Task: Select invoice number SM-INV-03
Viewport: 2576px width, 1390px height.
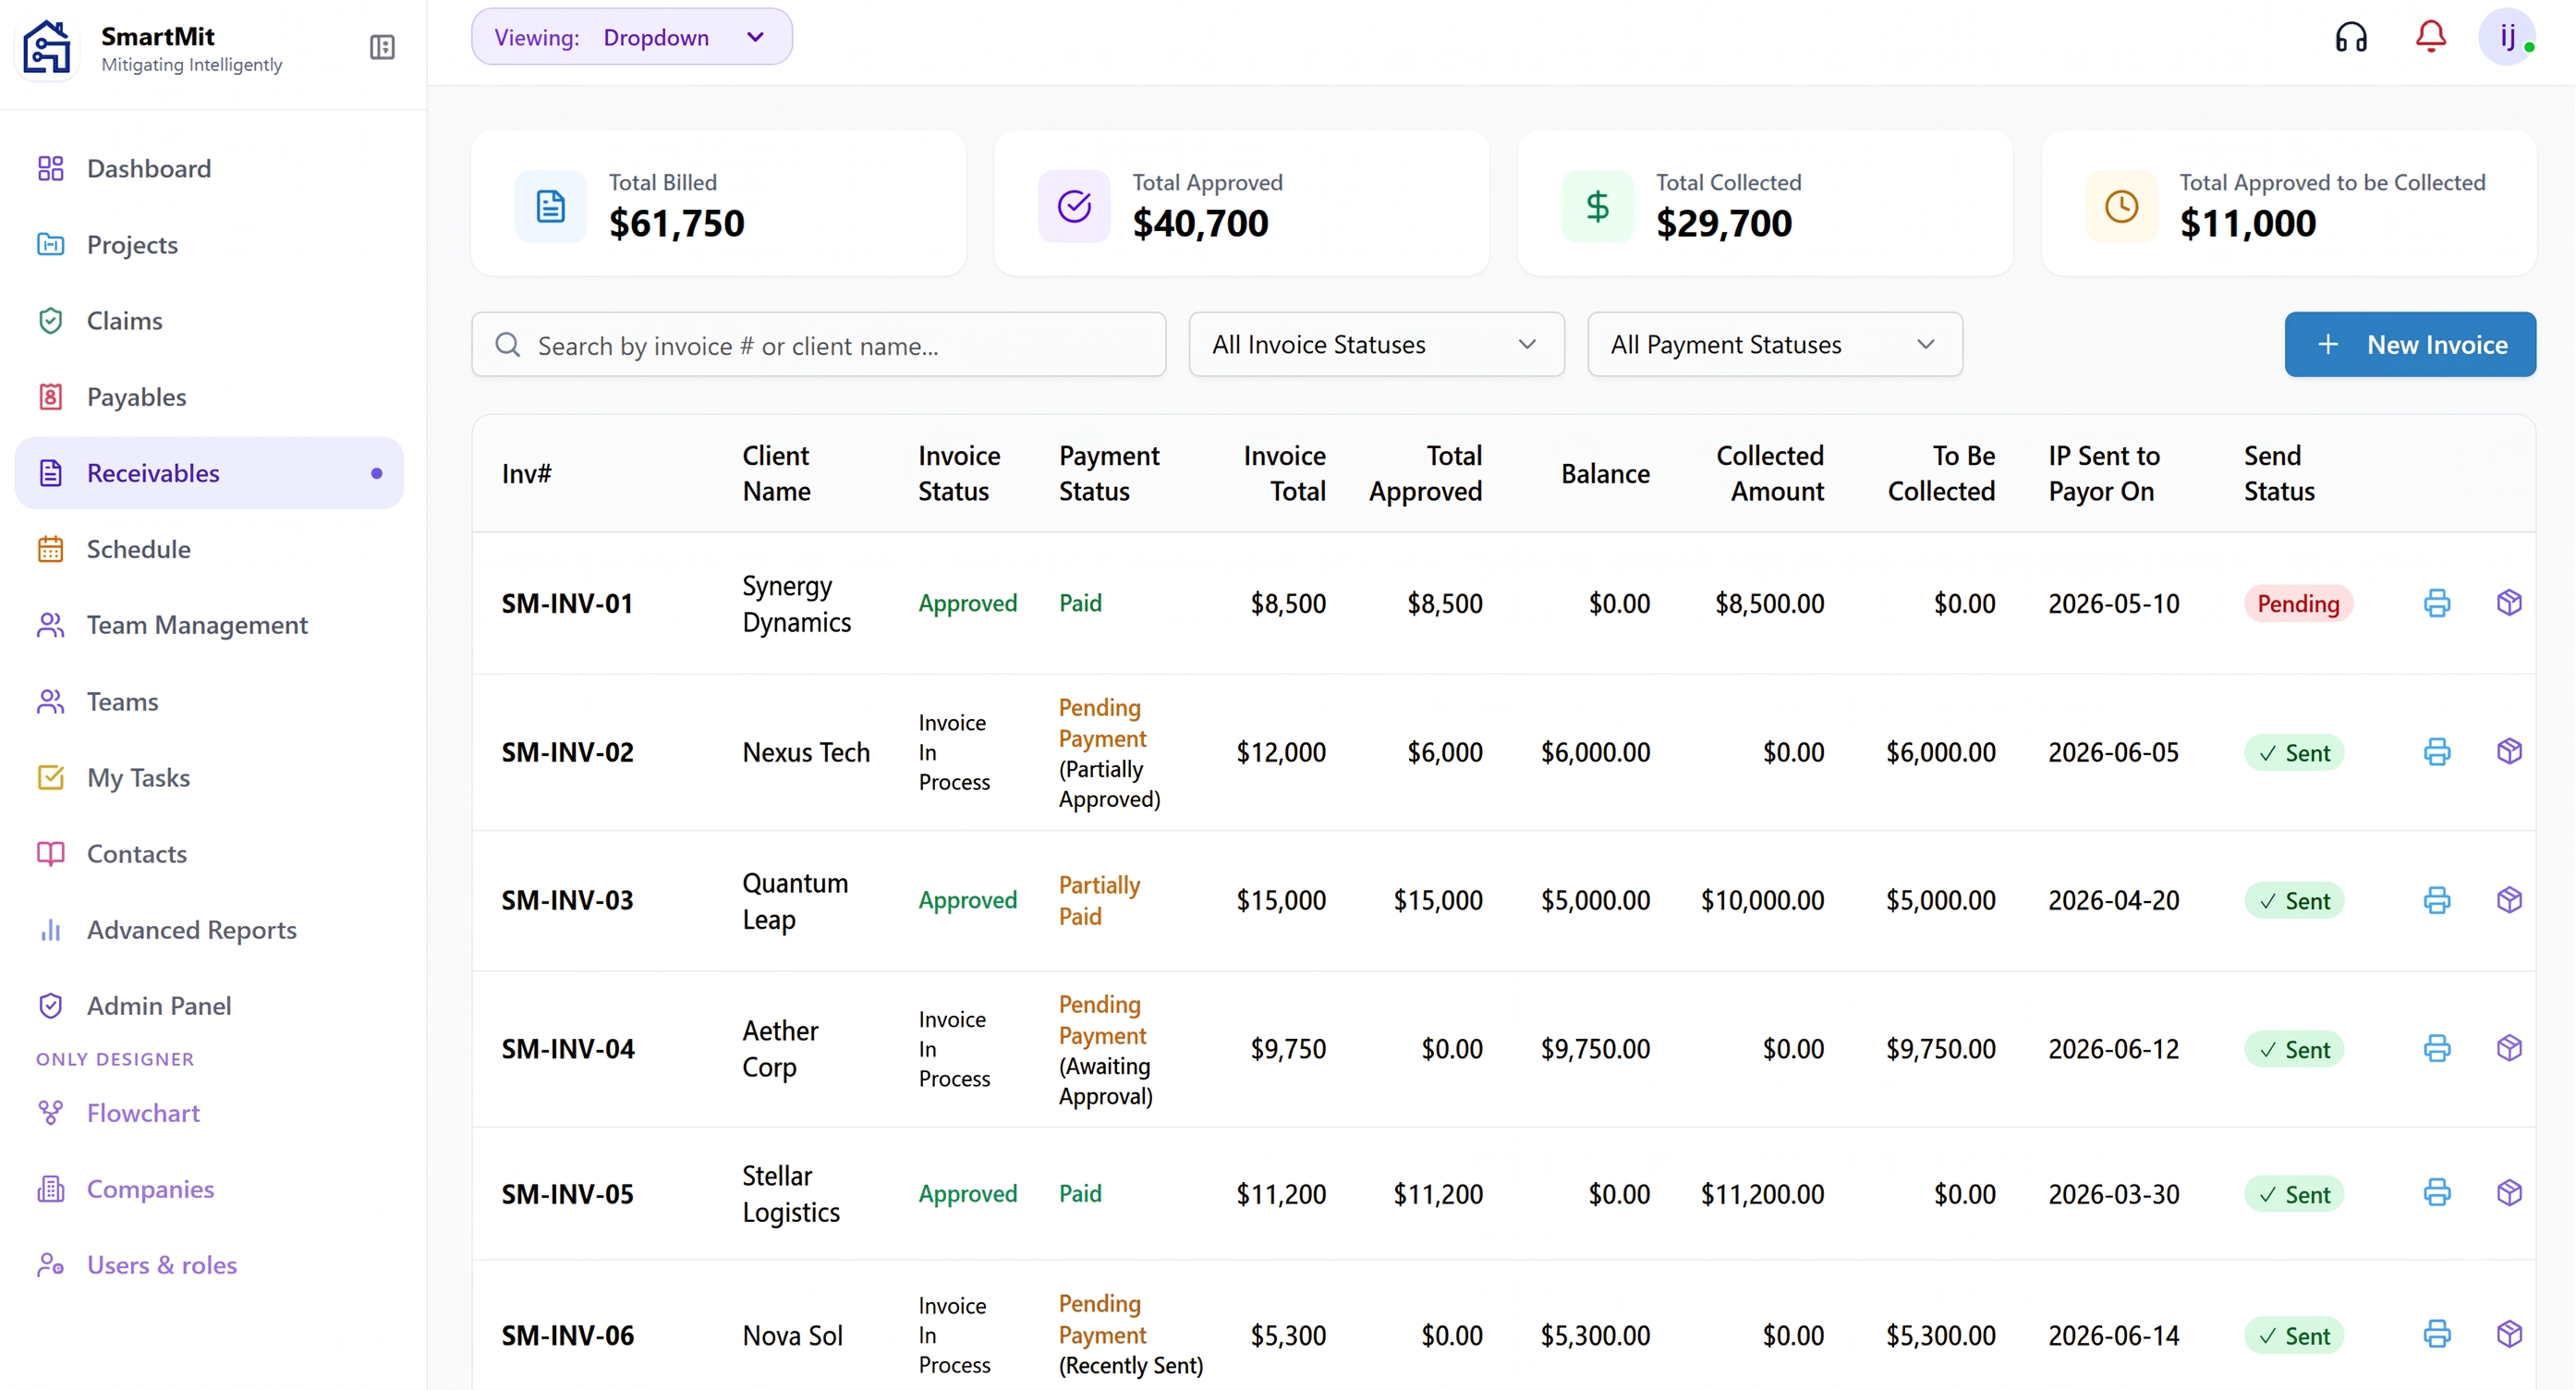Action: click(567, 901)
